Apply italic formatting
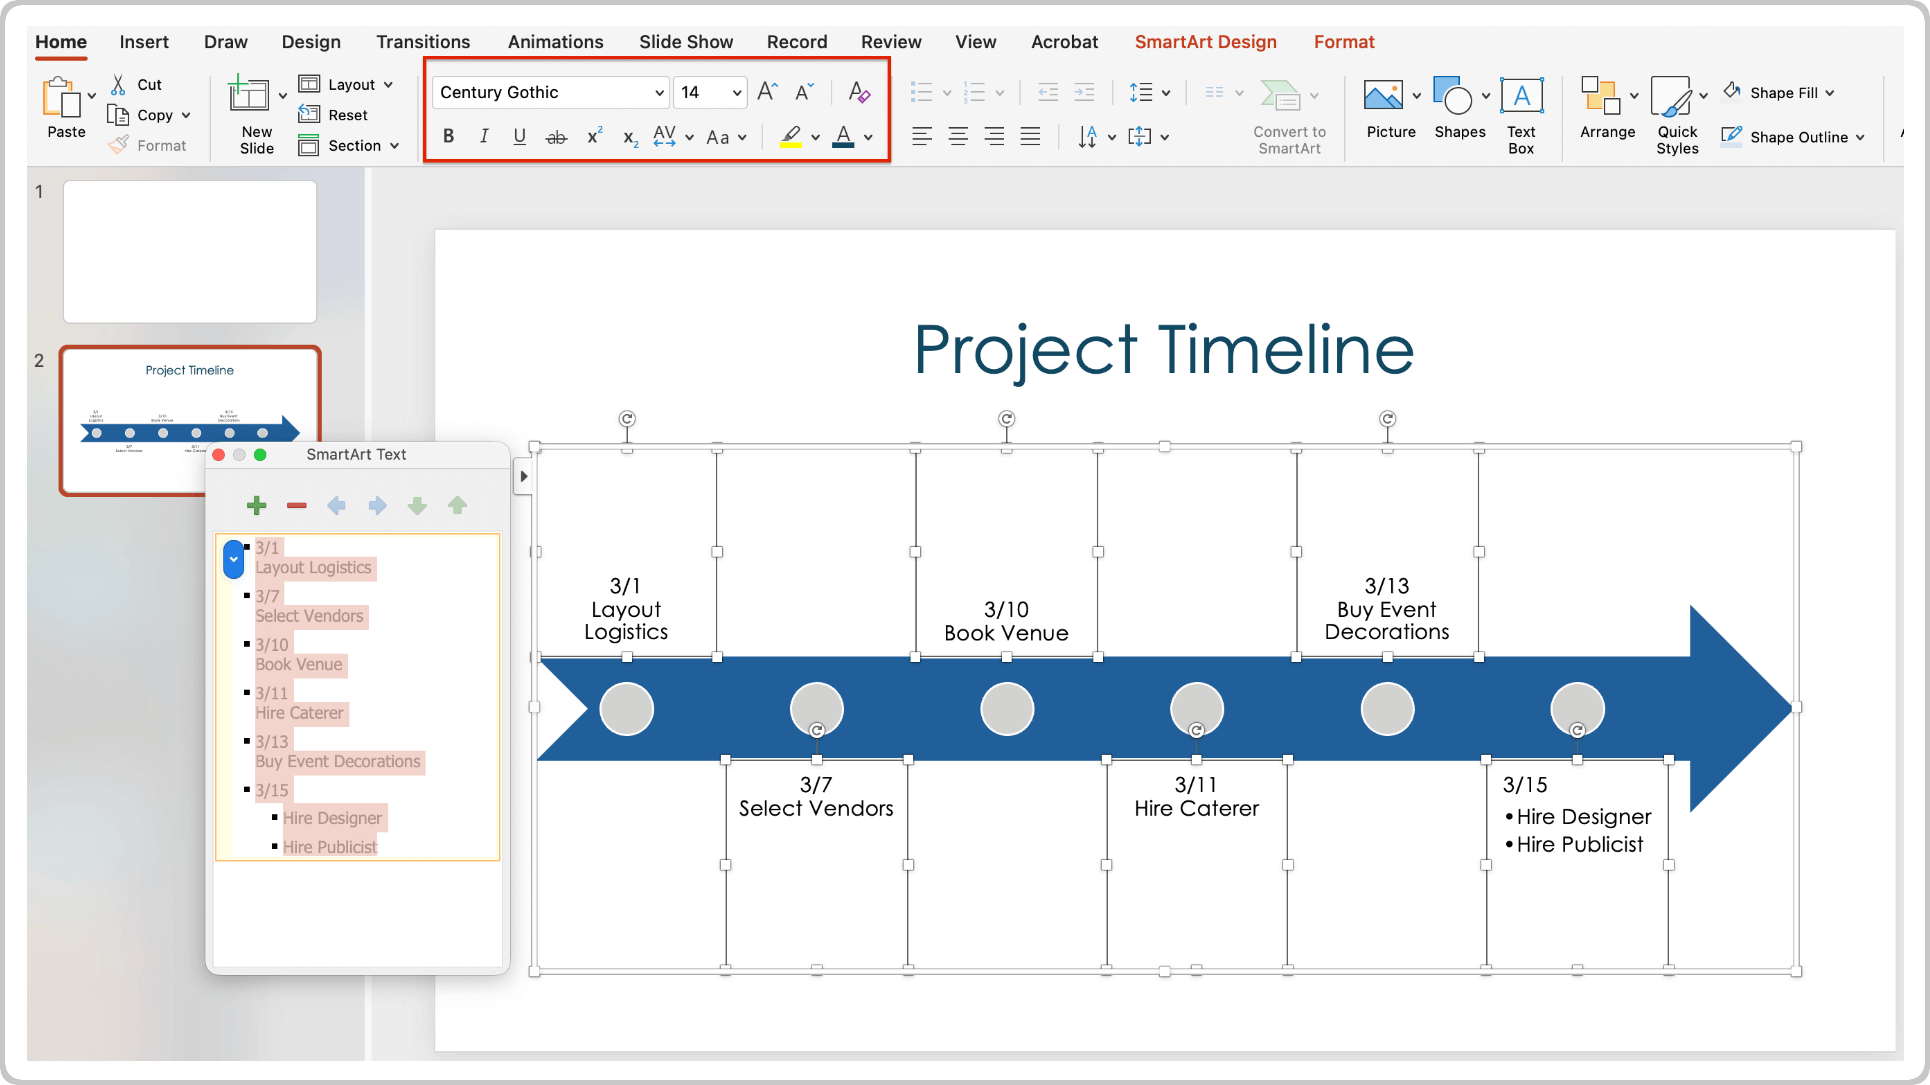This screenshot has height=1085, width=1930. (484, 136)
